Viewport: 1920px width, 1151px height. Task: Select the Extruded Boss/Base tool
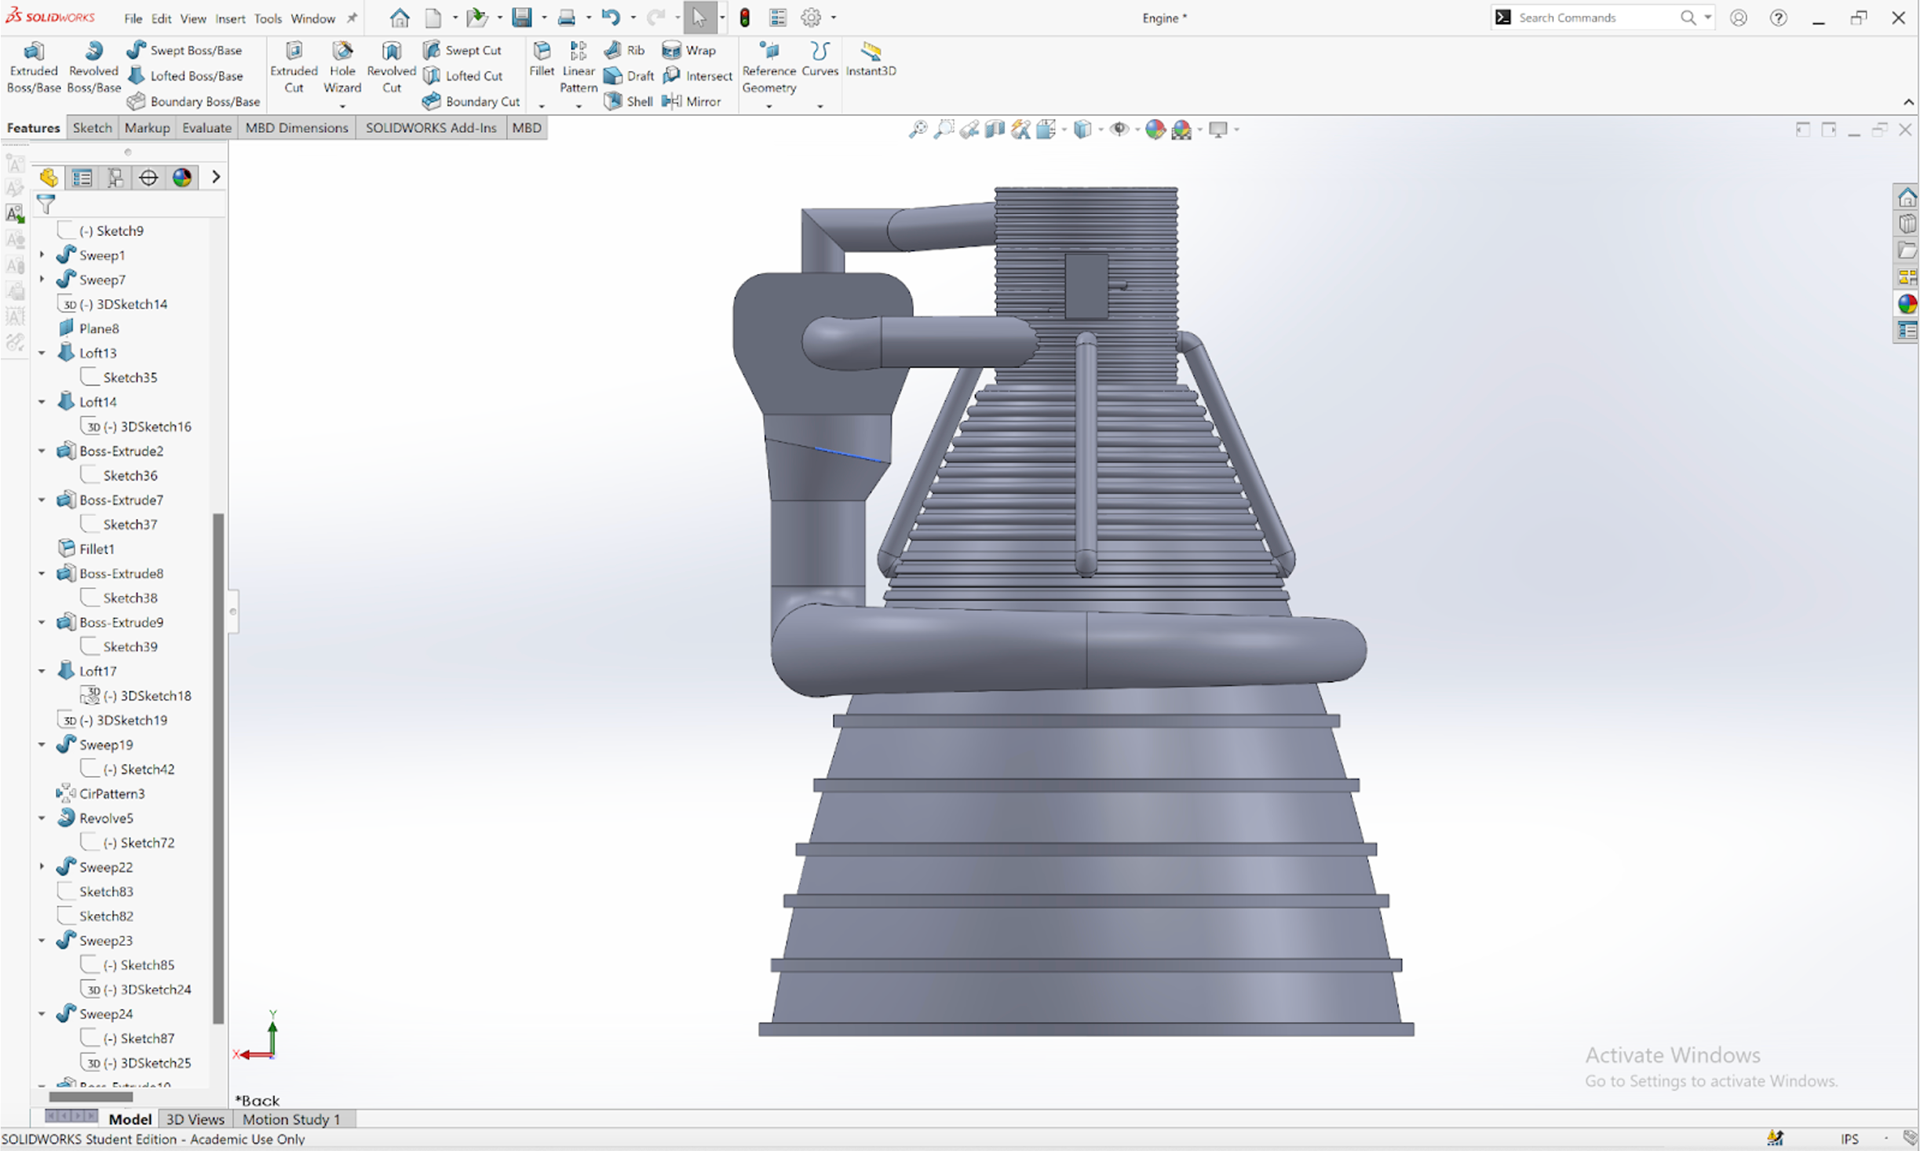pyautogui.click(x=33, y=67)
